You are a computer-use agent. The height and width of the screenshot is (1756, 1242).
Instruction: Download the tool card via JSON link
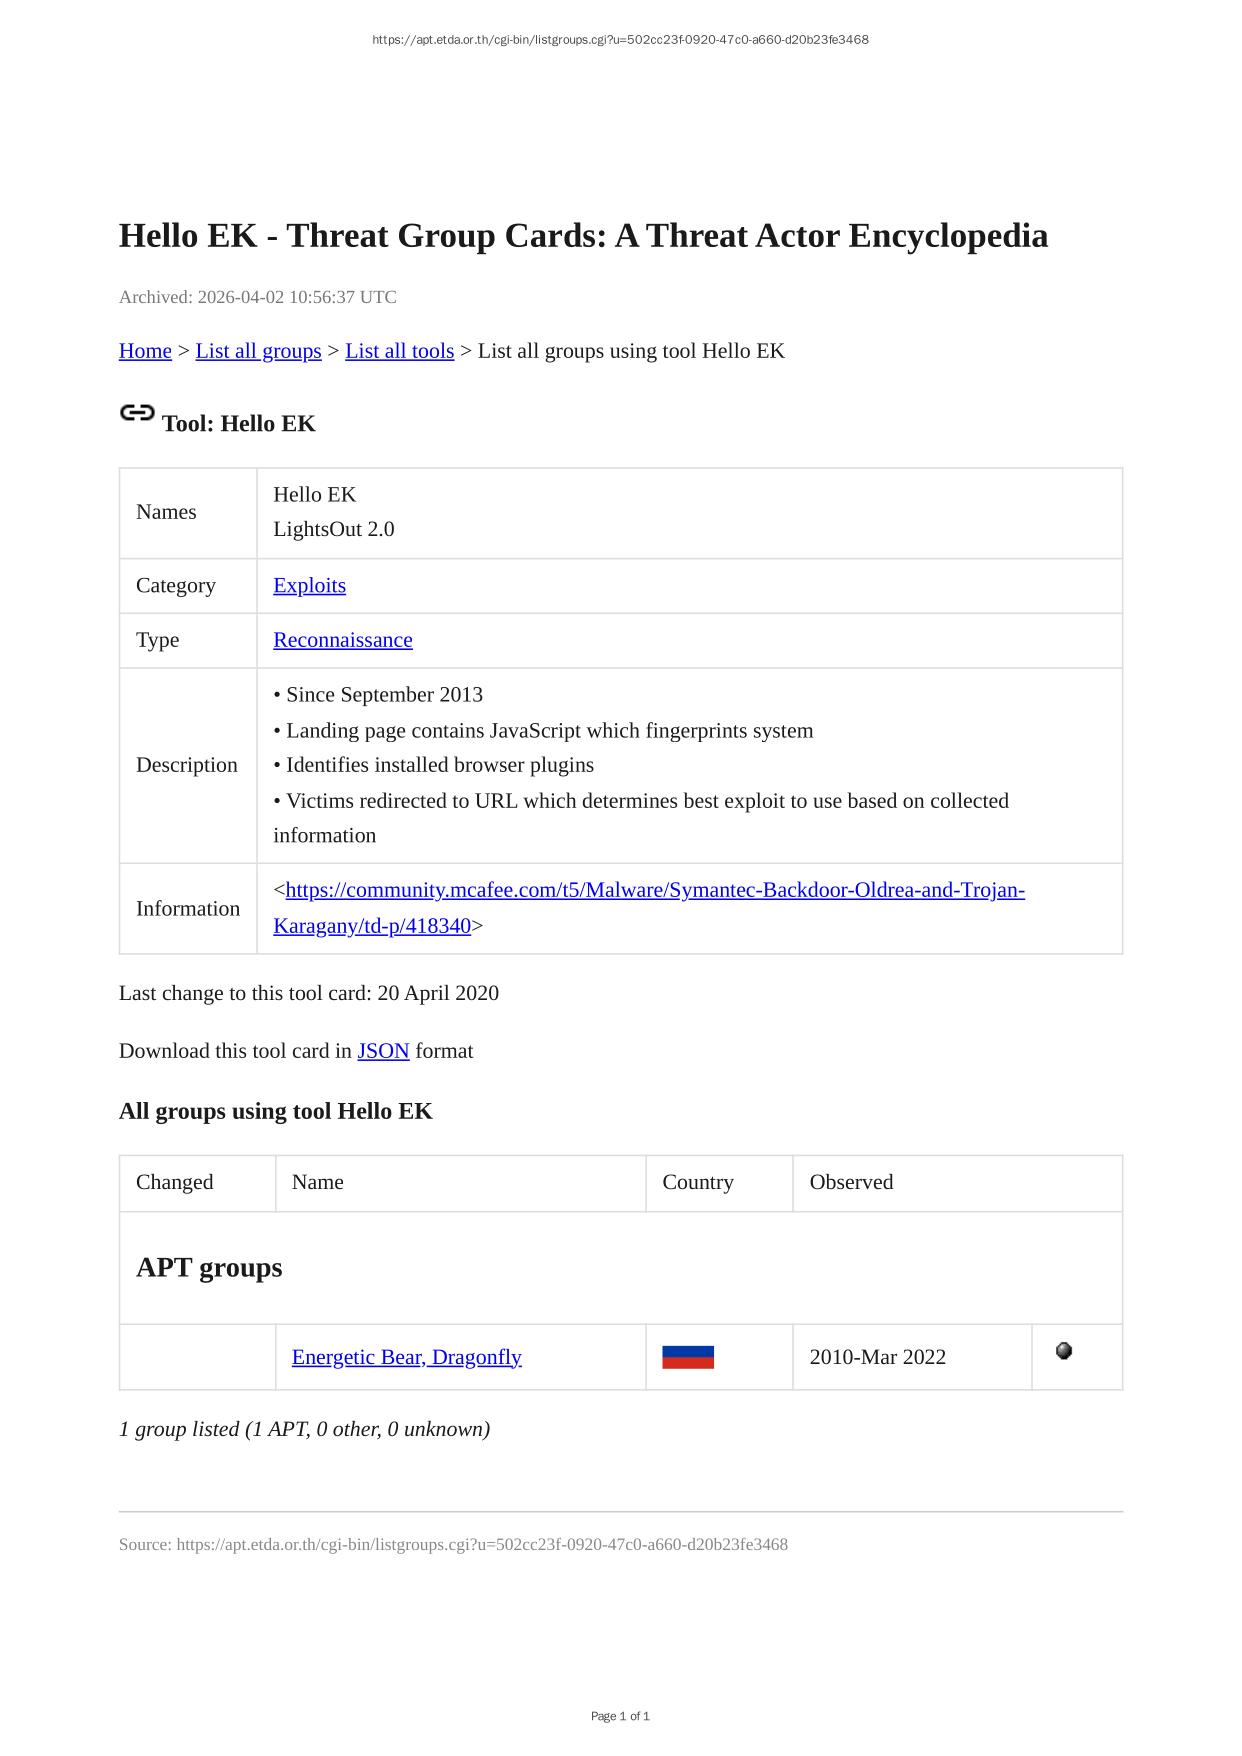tap(383, 1051)
